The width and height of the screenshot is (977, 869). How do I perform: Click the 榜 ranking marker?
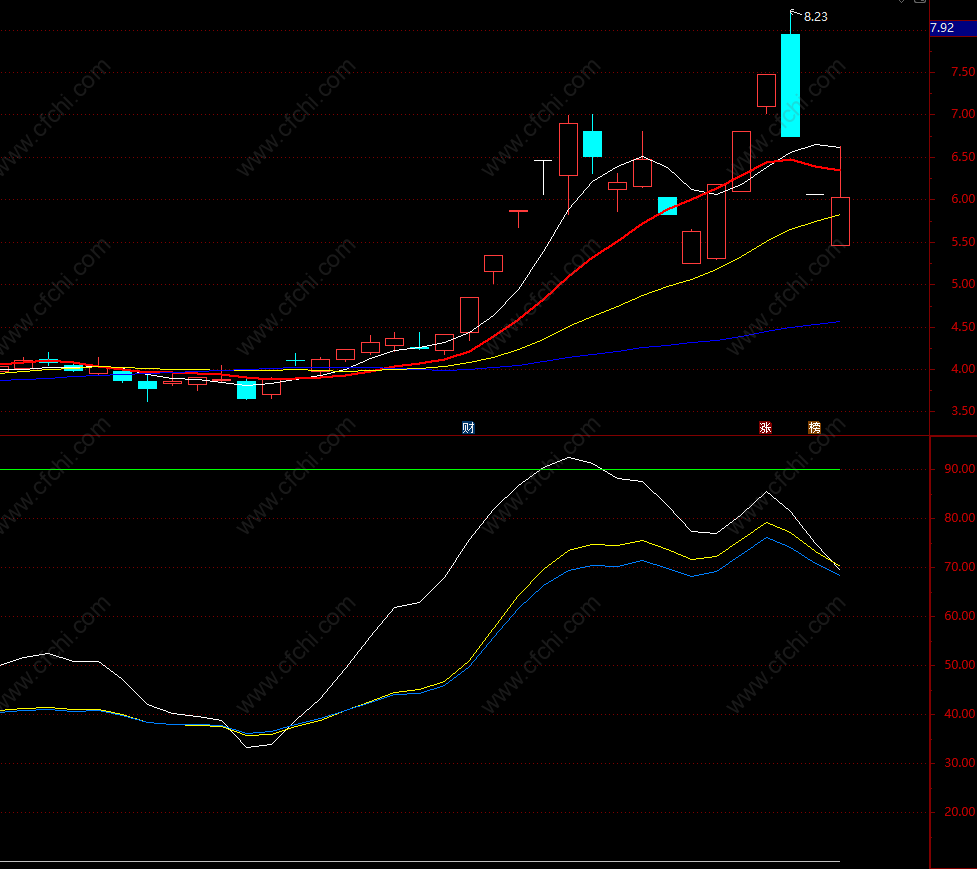pos(814,427)
